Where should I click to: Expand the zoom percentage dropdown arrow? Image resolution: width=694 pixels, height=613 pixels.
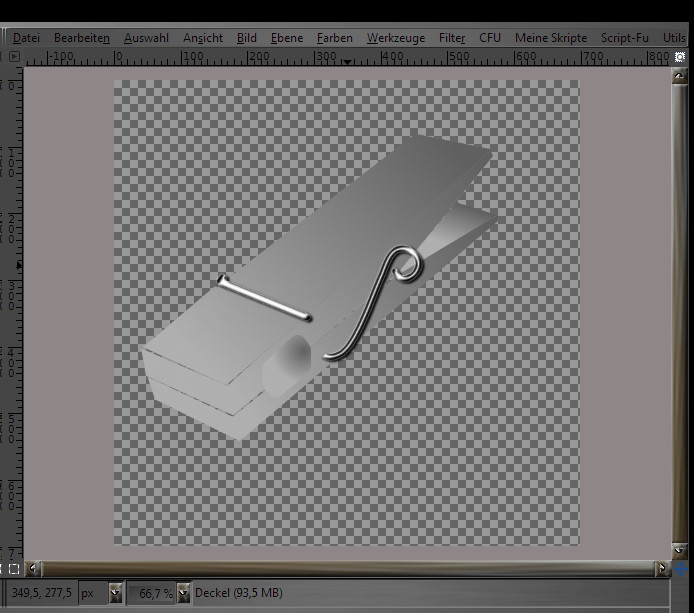[183, 593]
